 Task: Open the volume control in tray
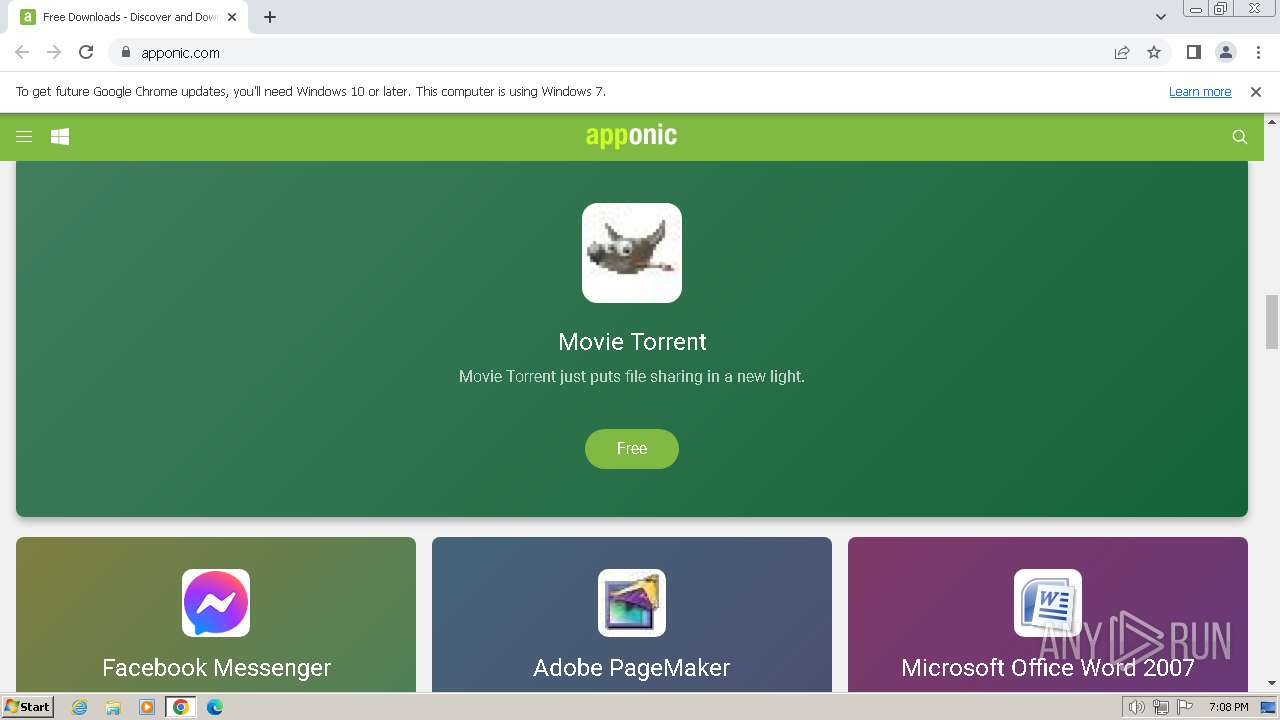[x=1136, y=707]
